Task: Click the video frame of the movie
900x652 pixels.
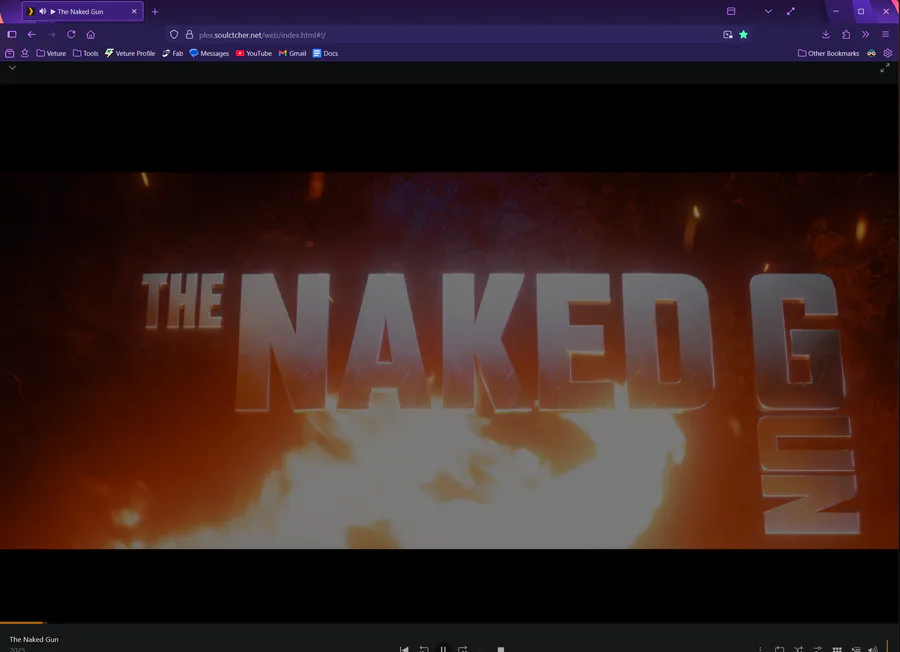Action: (x=449, y=360)
